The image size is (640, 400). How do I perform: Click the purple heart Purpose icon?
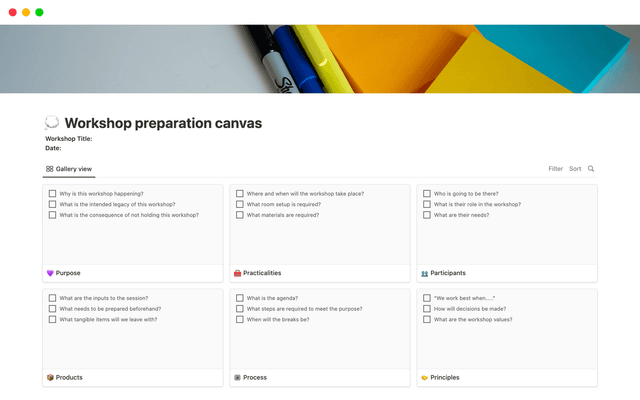point(51,272)
